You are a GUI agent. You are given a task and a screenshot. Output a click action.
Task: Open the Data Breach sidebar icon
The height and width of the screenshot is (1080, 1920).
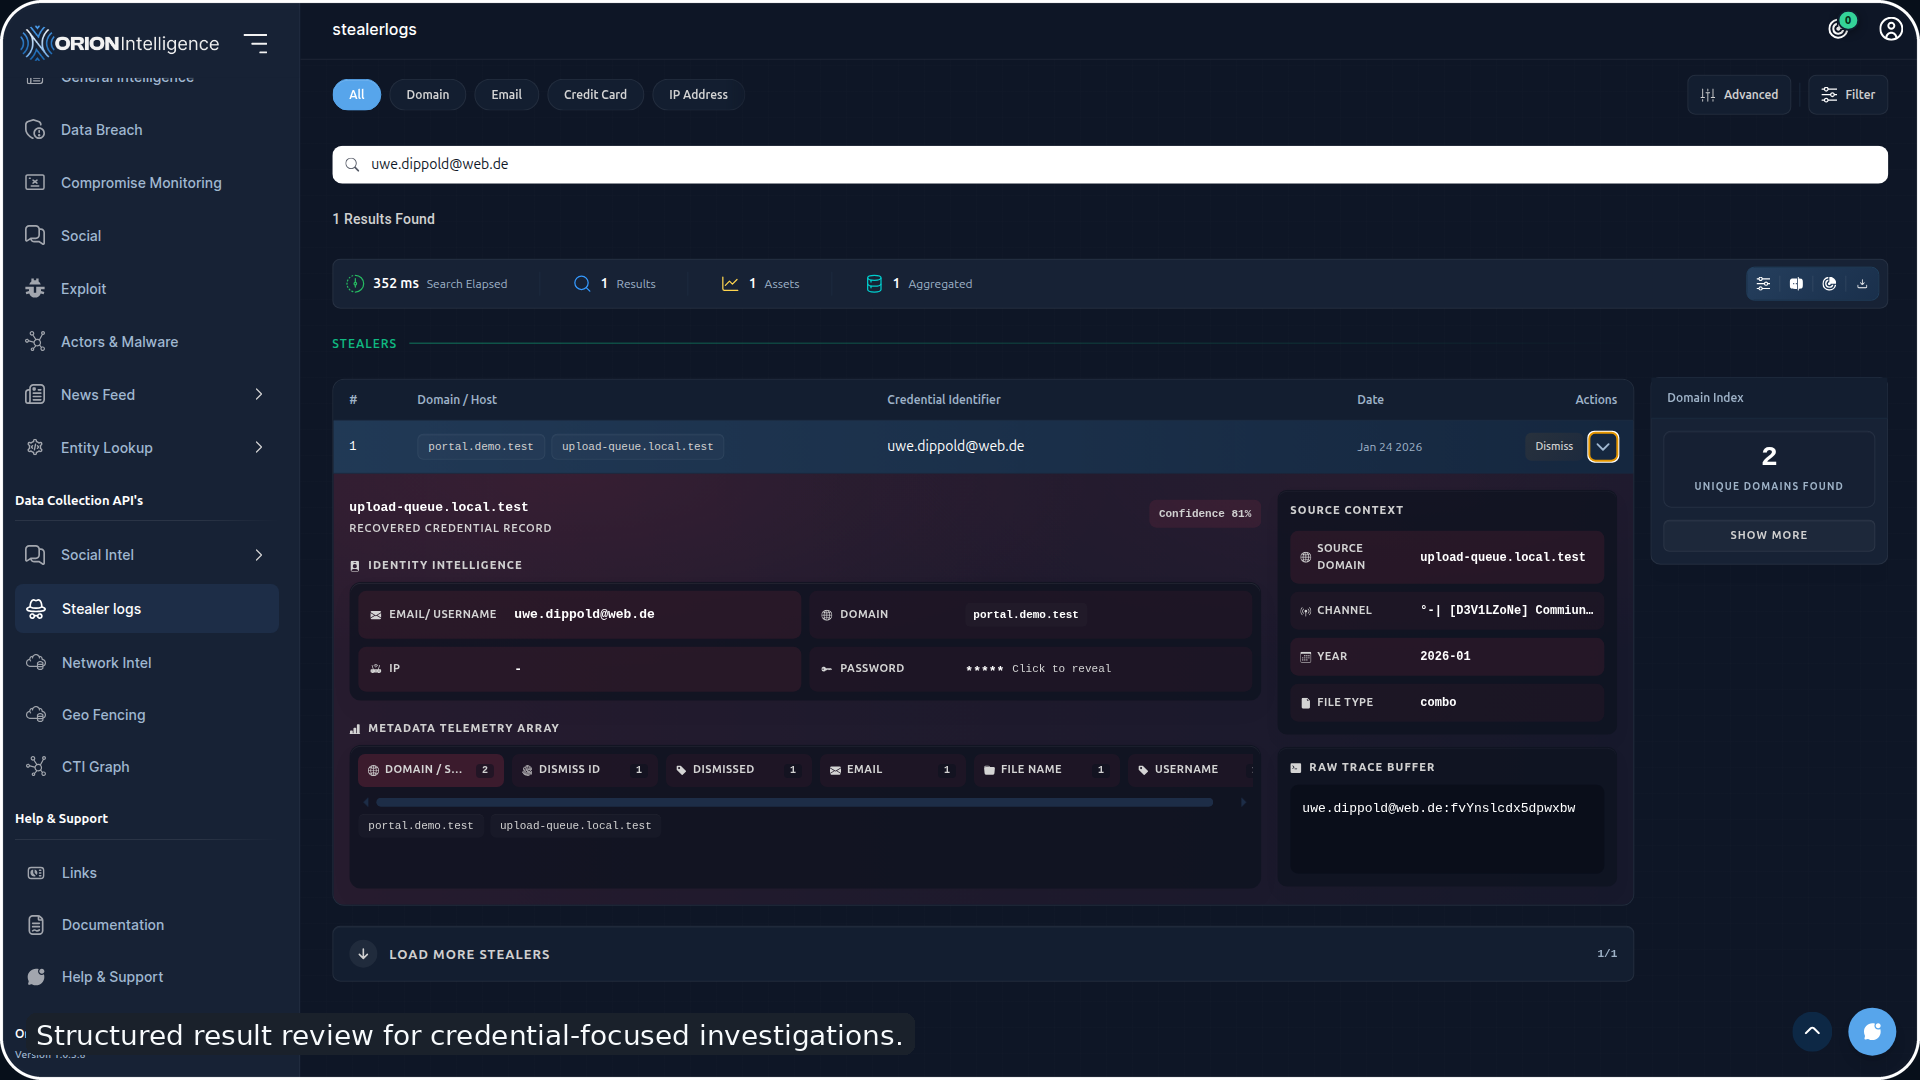tap(35, 130)
